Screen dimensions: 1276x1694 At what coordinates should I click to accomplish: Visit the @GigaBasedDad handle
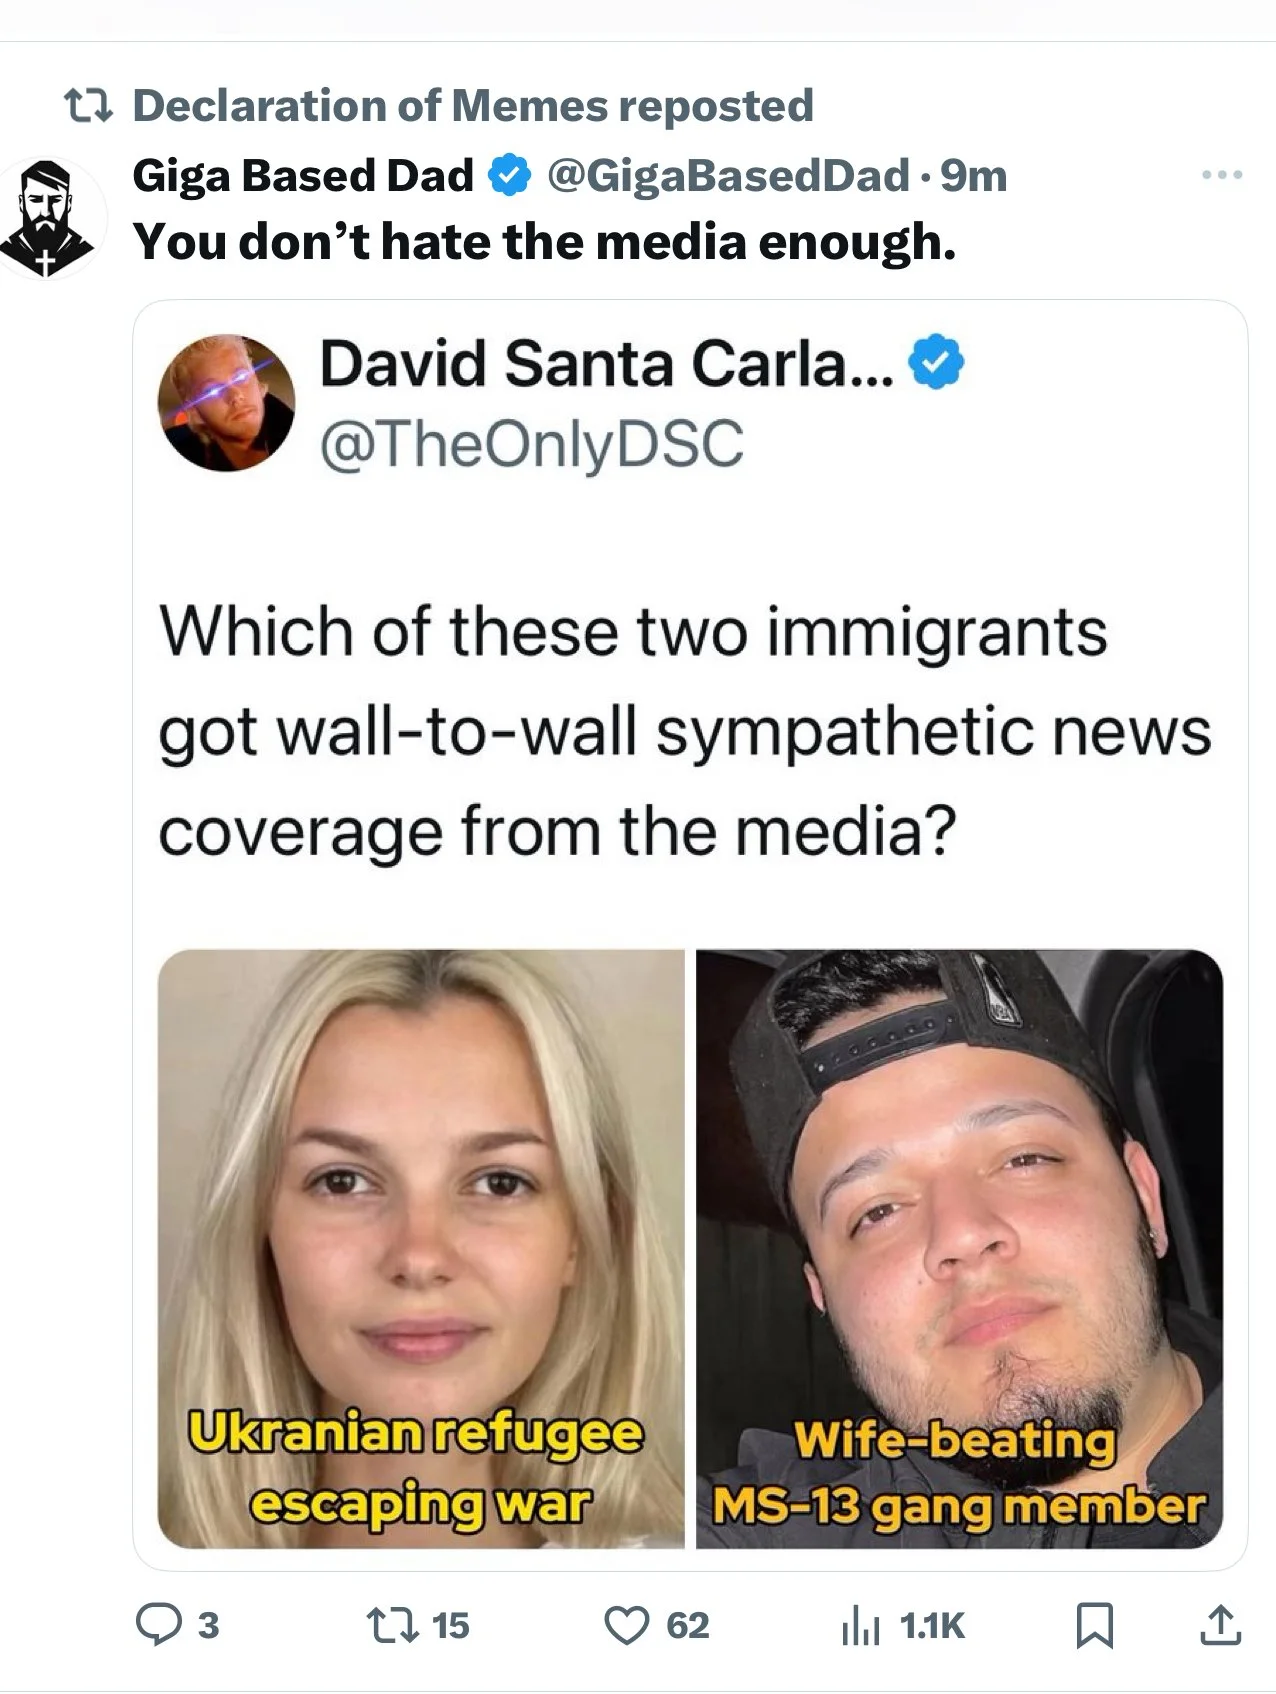pos(727,176)
